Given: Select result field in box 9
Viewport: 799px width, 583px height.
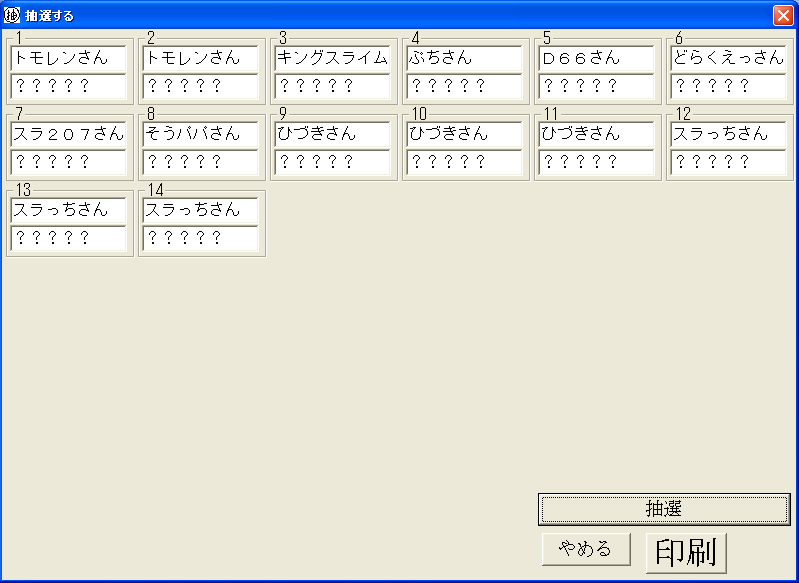Looking at the screenshot, I should click(x=332, y=163).
